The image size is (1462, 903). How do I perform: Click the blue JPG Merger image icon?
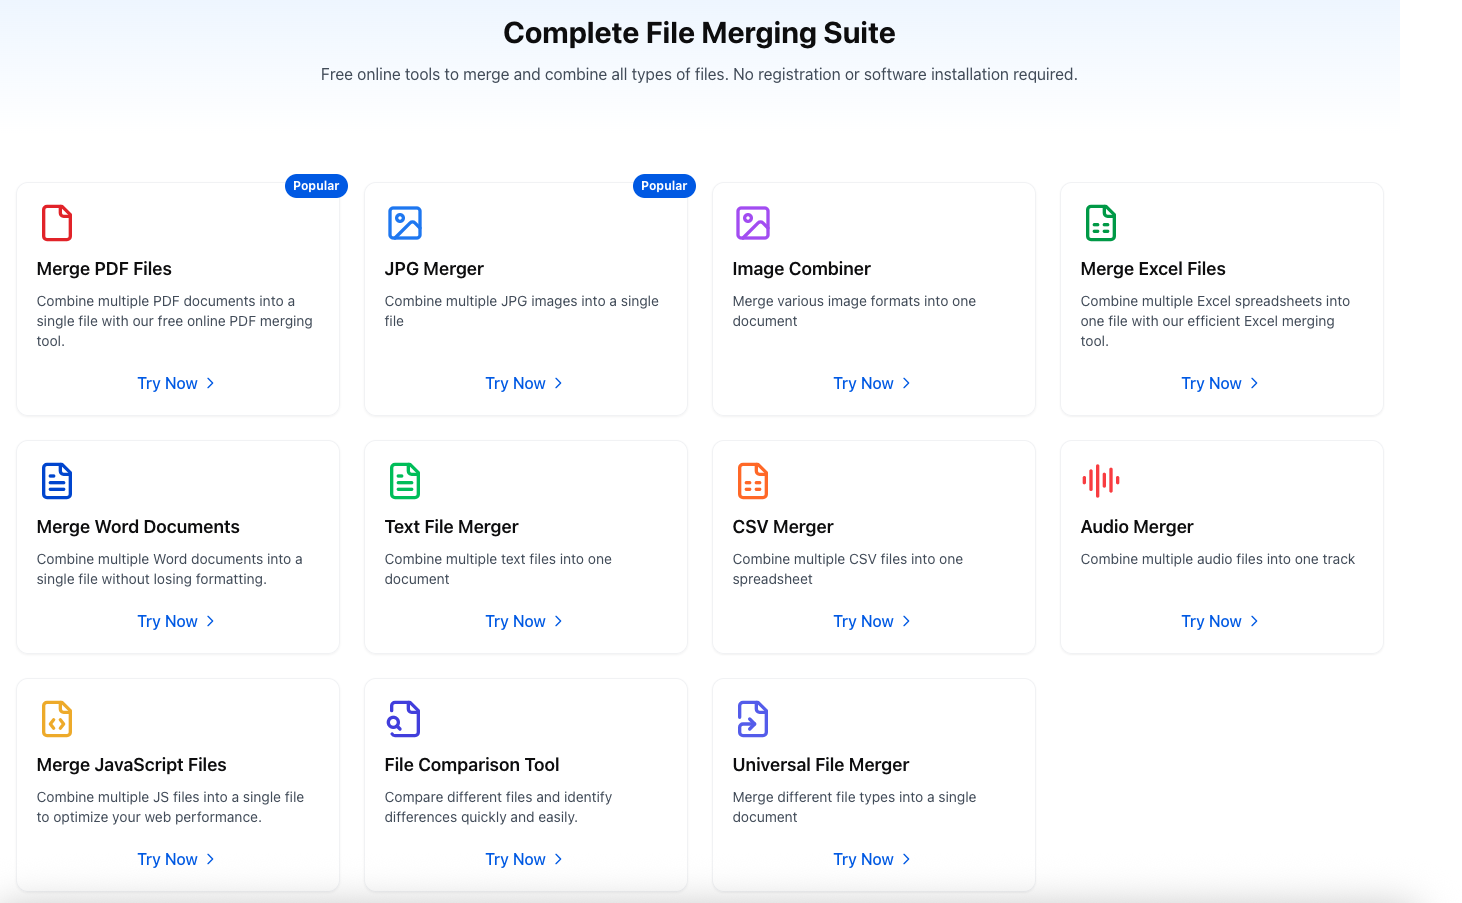click(405, 223)
